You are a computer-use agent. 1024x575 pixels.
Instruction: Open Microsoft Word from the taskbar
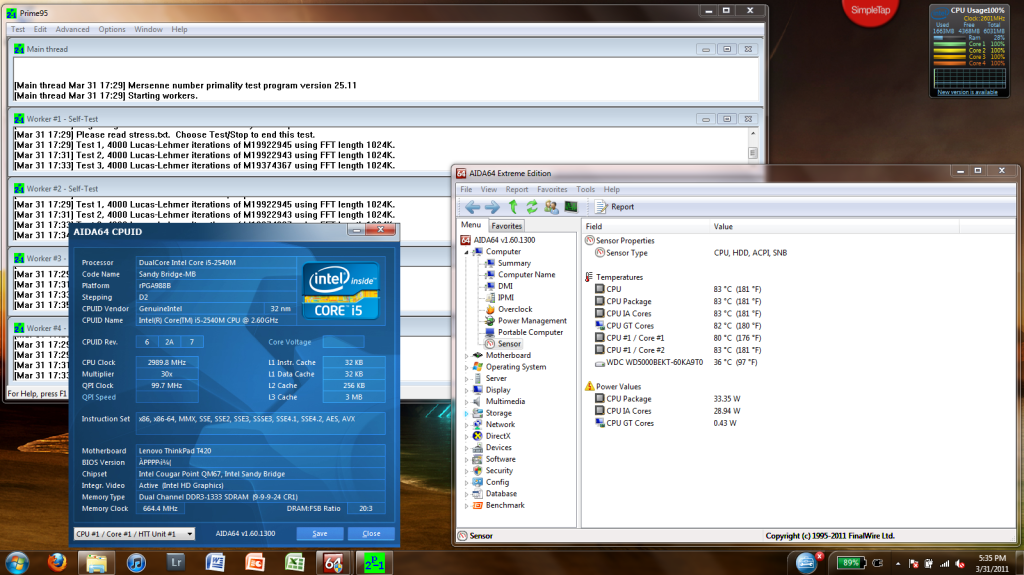coord(216,563)
